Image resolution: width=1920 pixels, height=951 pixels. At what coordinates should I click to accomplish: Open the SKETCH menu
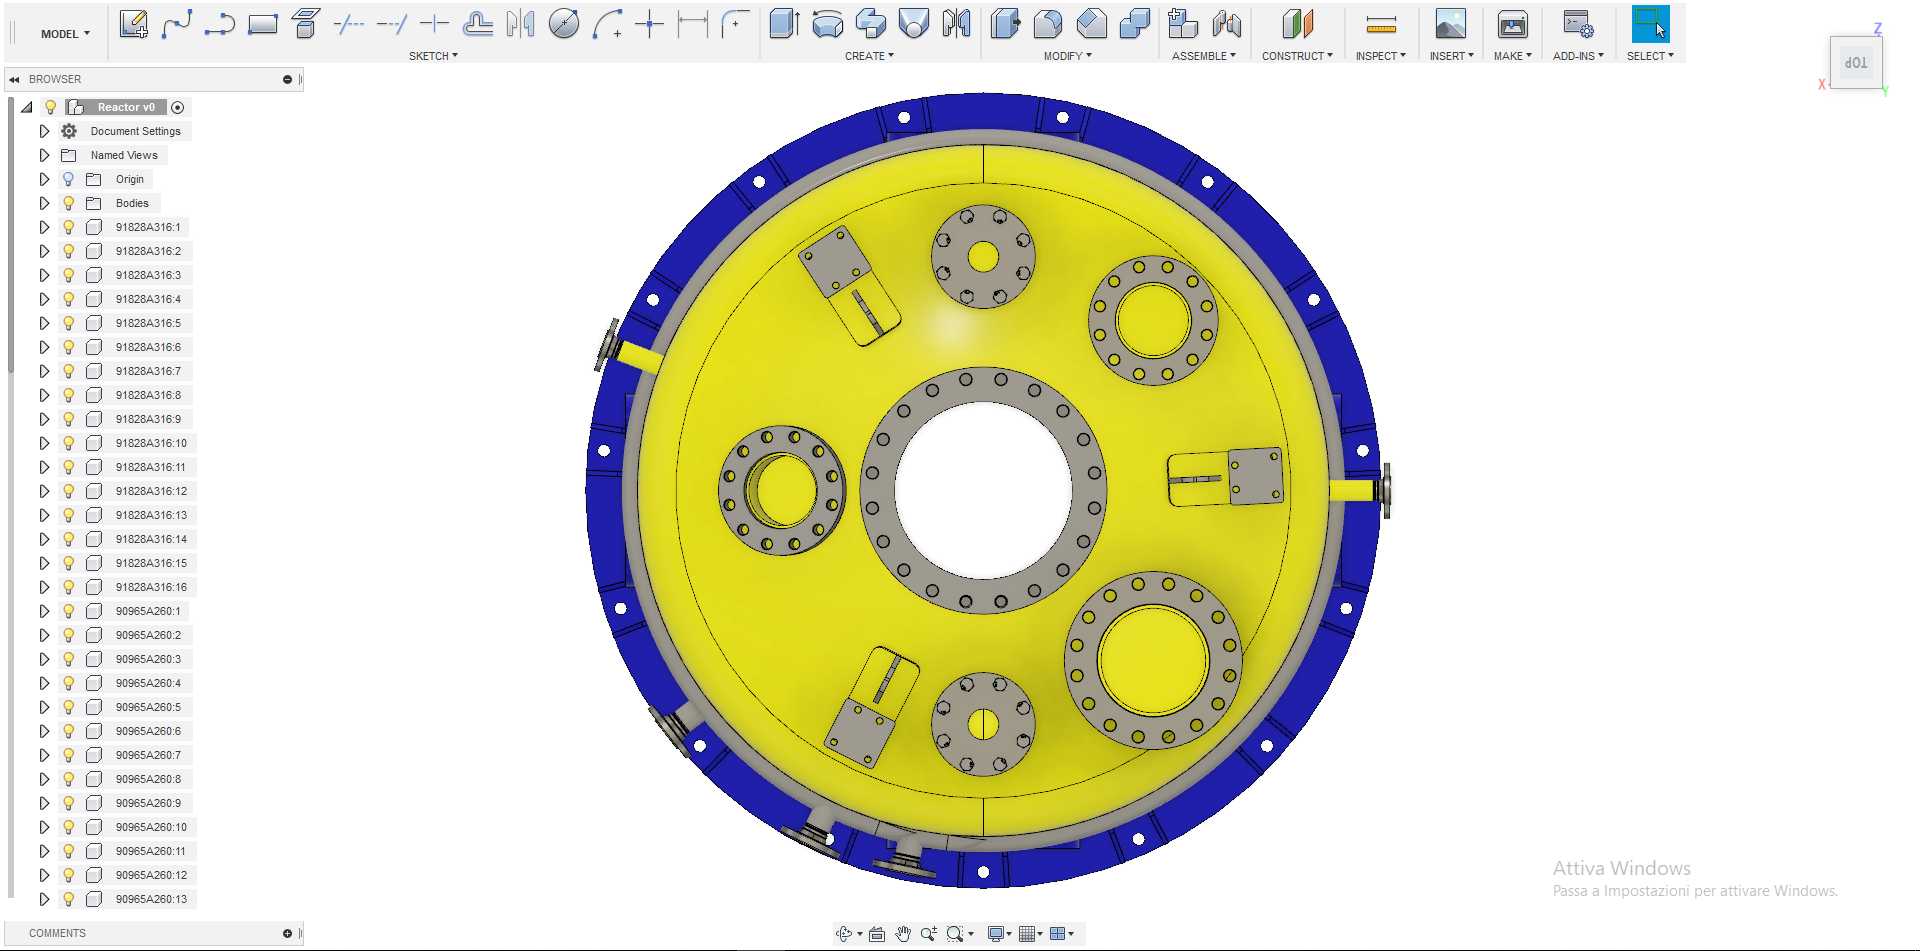click(433, 56)
